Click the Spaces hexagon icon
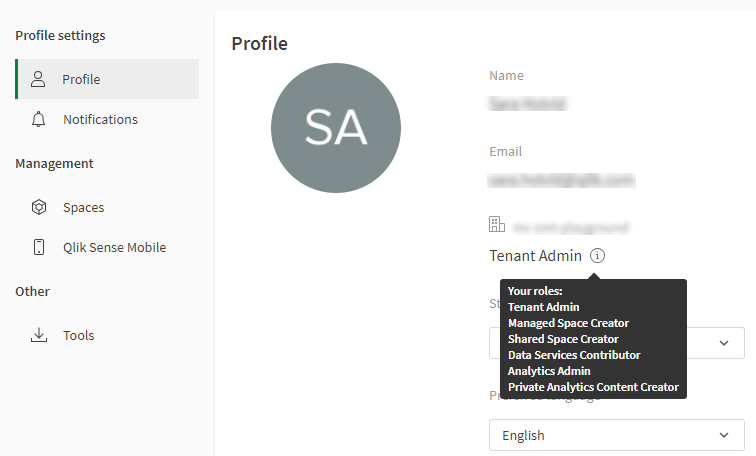 tap(39, 207)
